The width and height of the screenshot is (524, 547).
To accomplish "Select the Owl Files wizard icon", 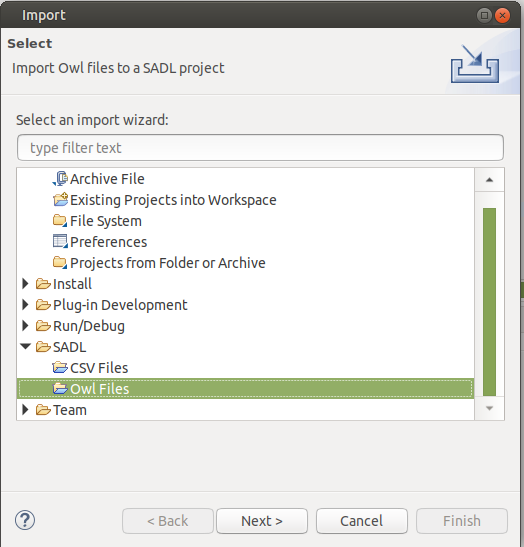I will [x=60, y=389].
